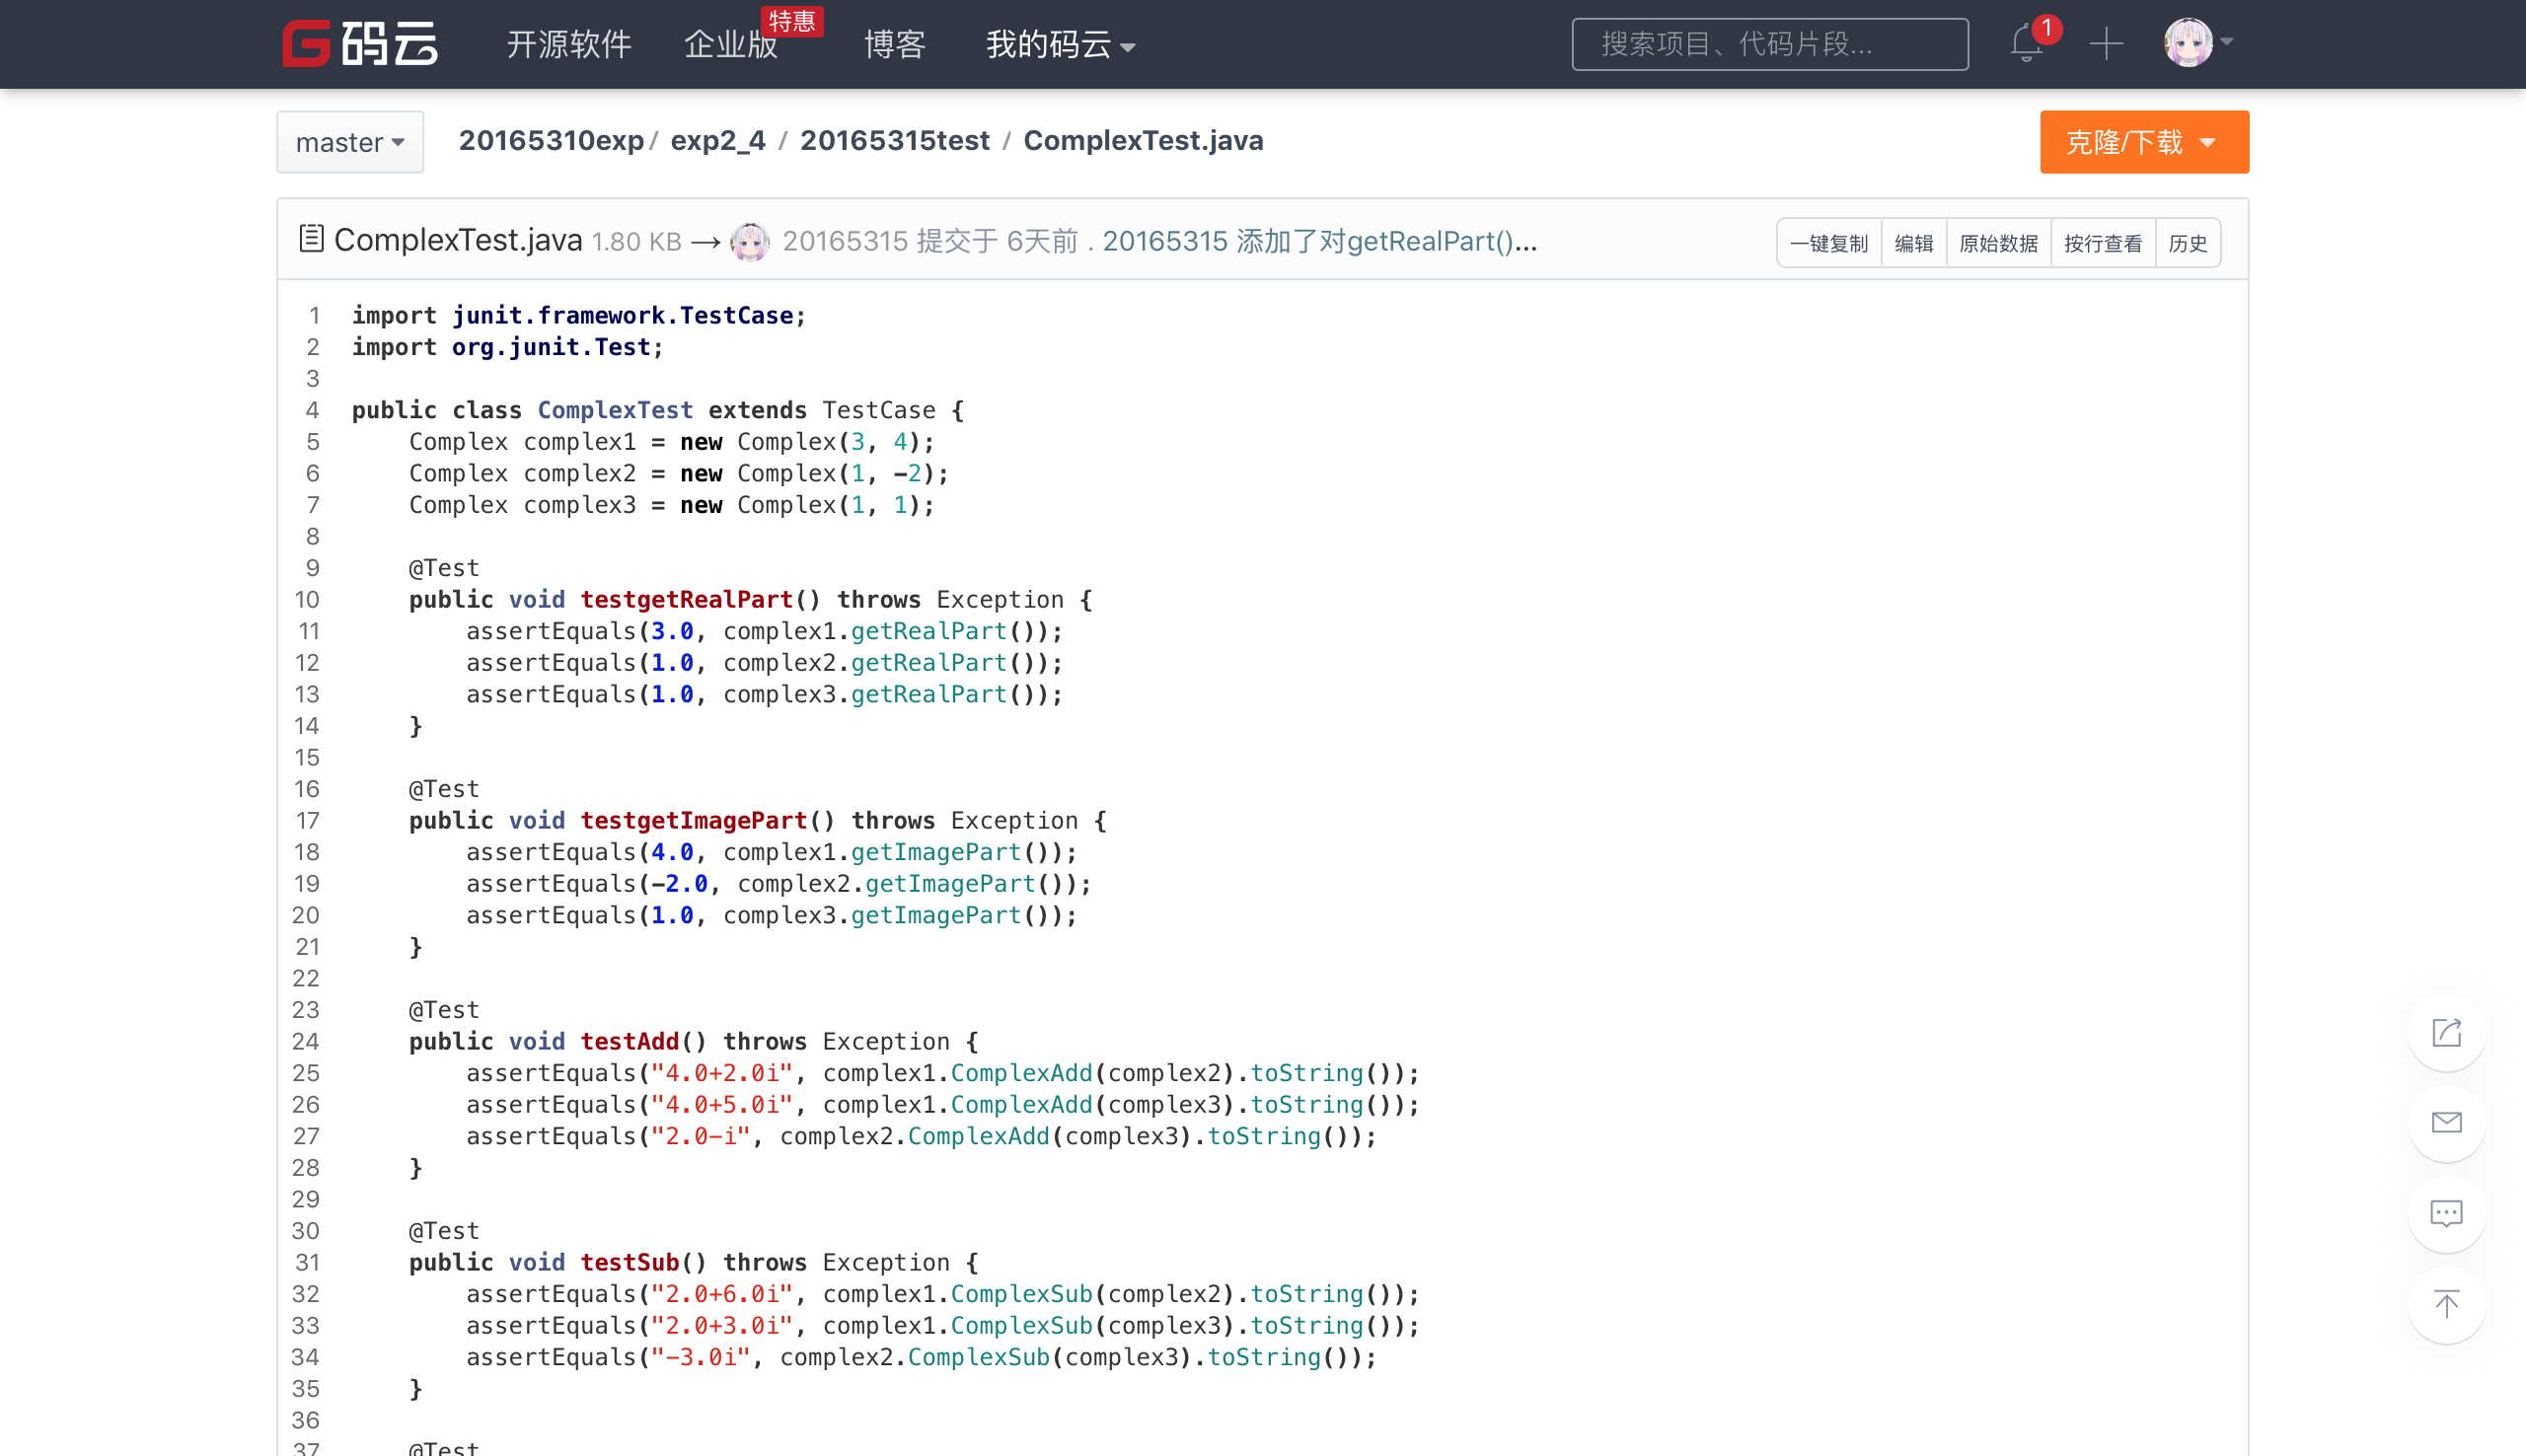Go to the 博客 nav item
This screenshot has width=2526, height=1456.
click(894, 44)
